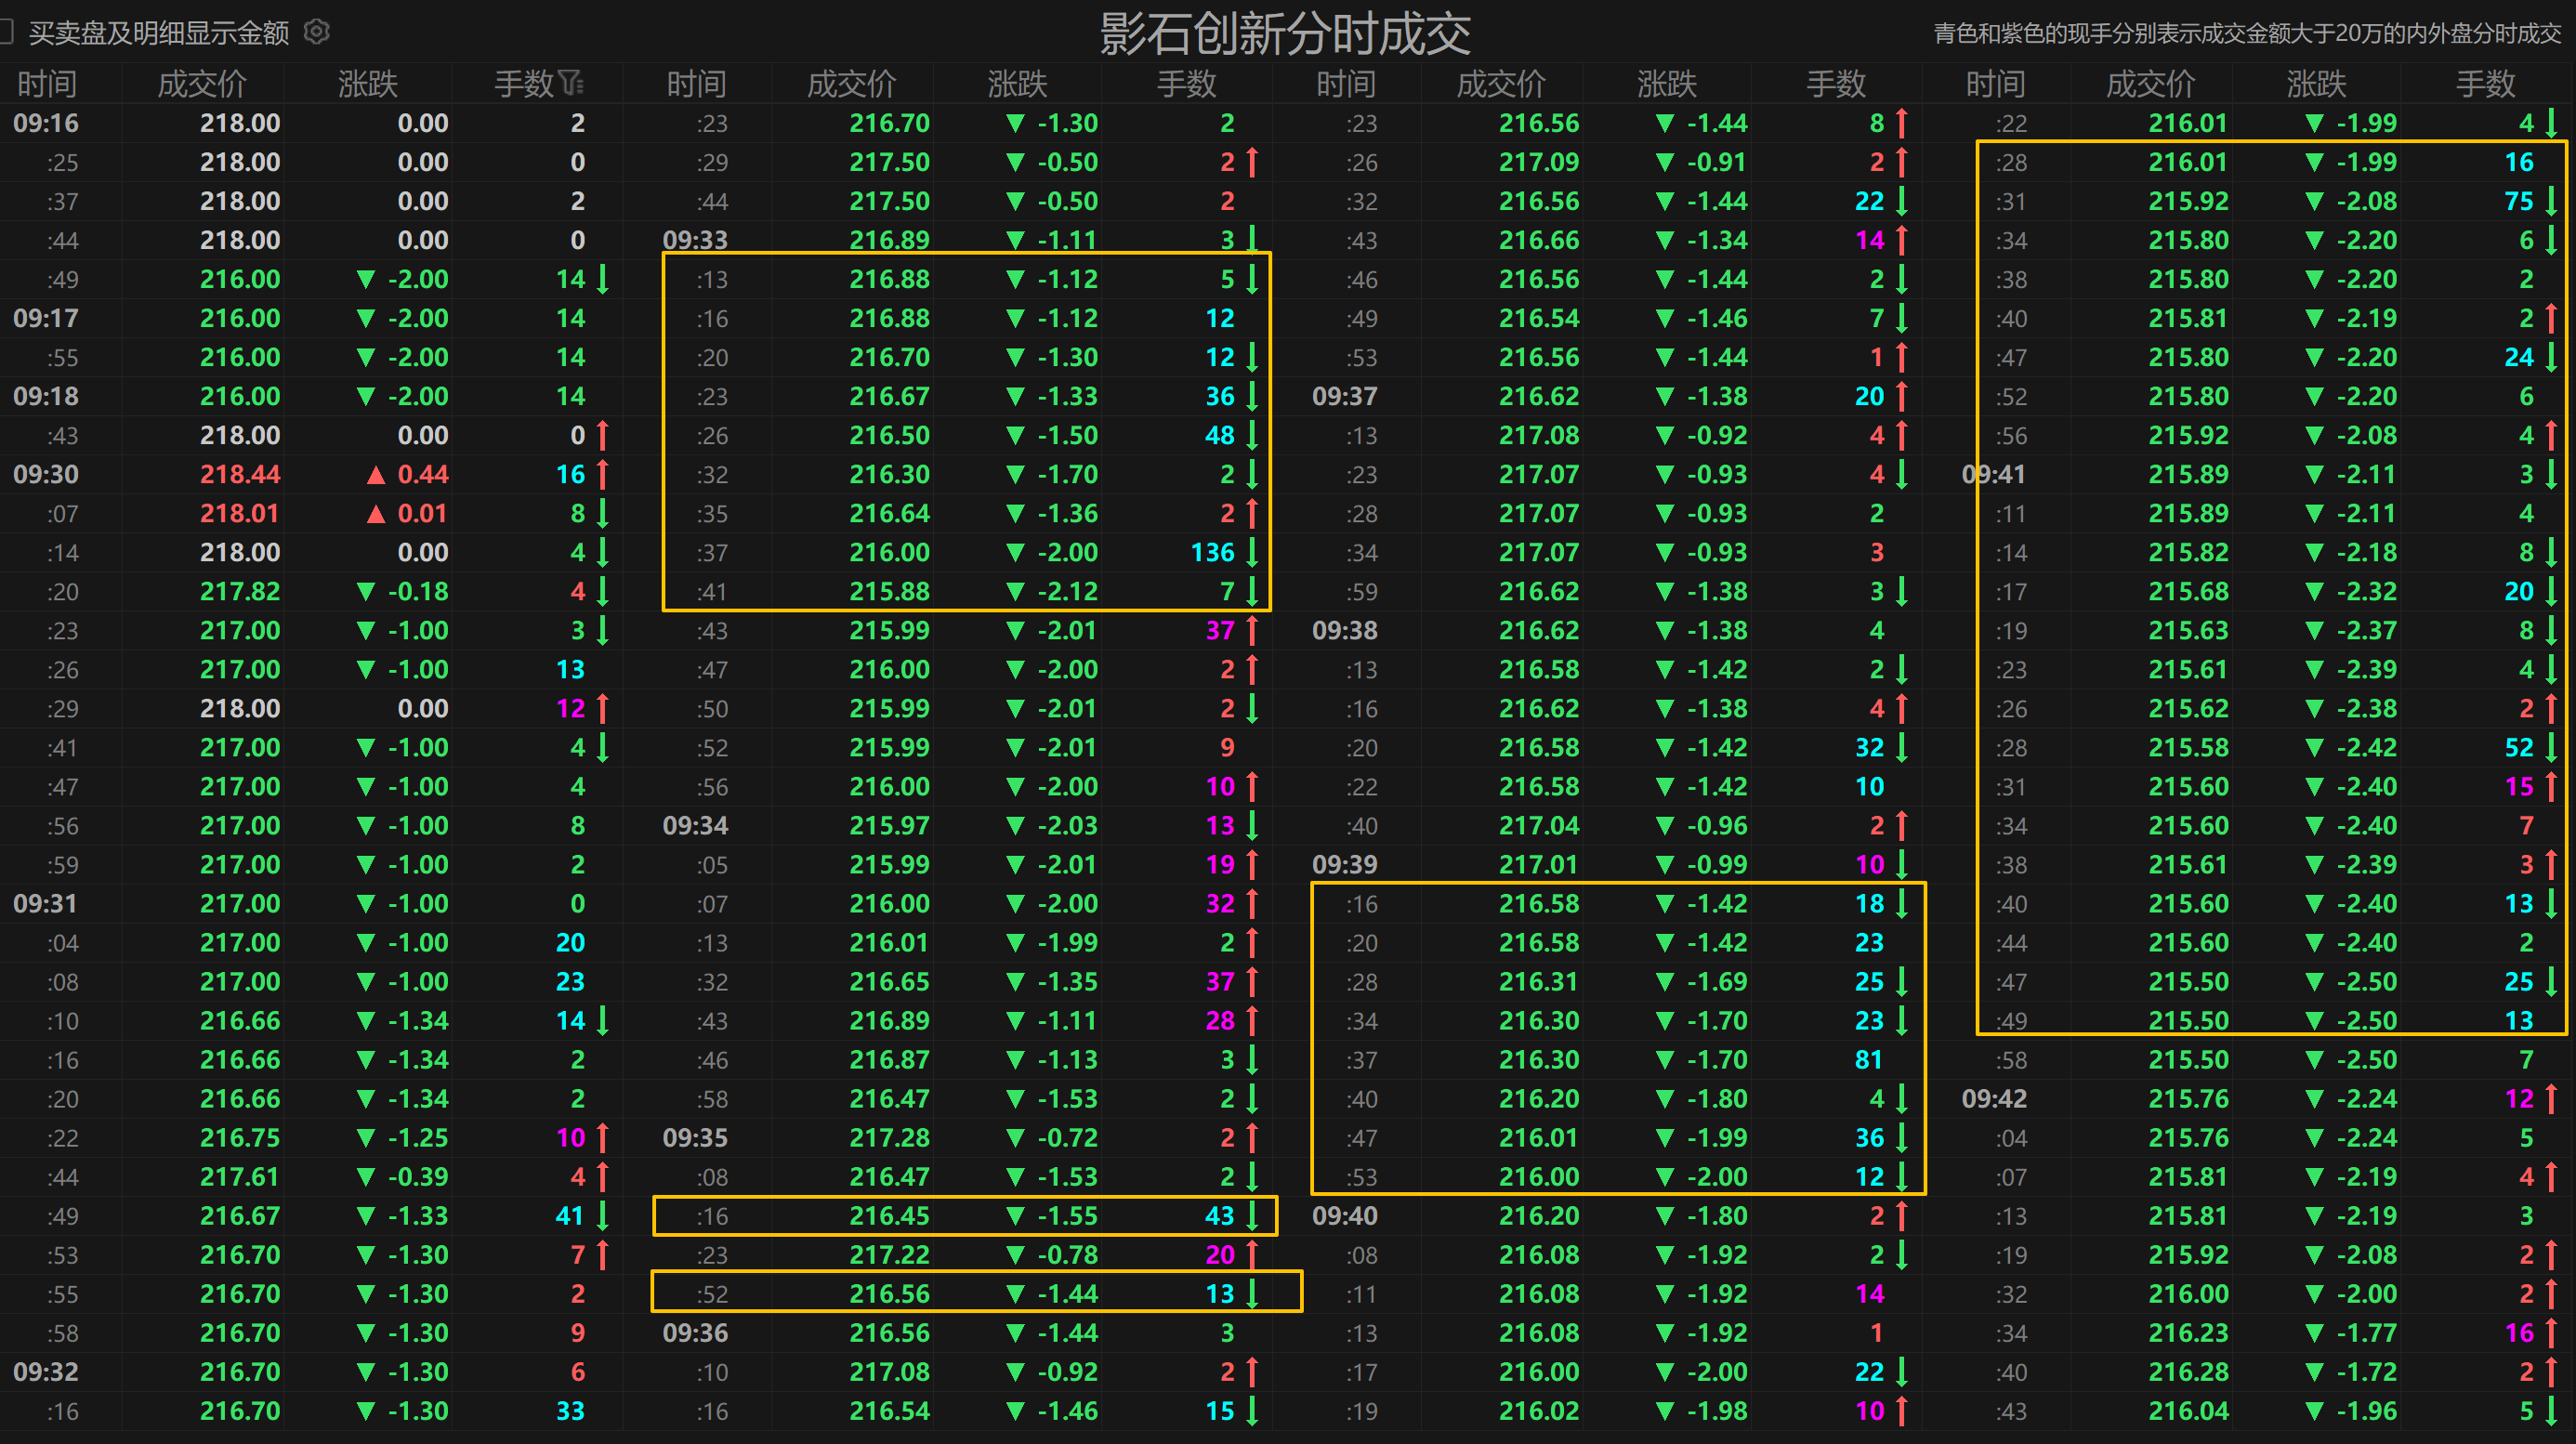Open the gear settings icon
Viewport: 2576px width, 1444px height.
317,32
